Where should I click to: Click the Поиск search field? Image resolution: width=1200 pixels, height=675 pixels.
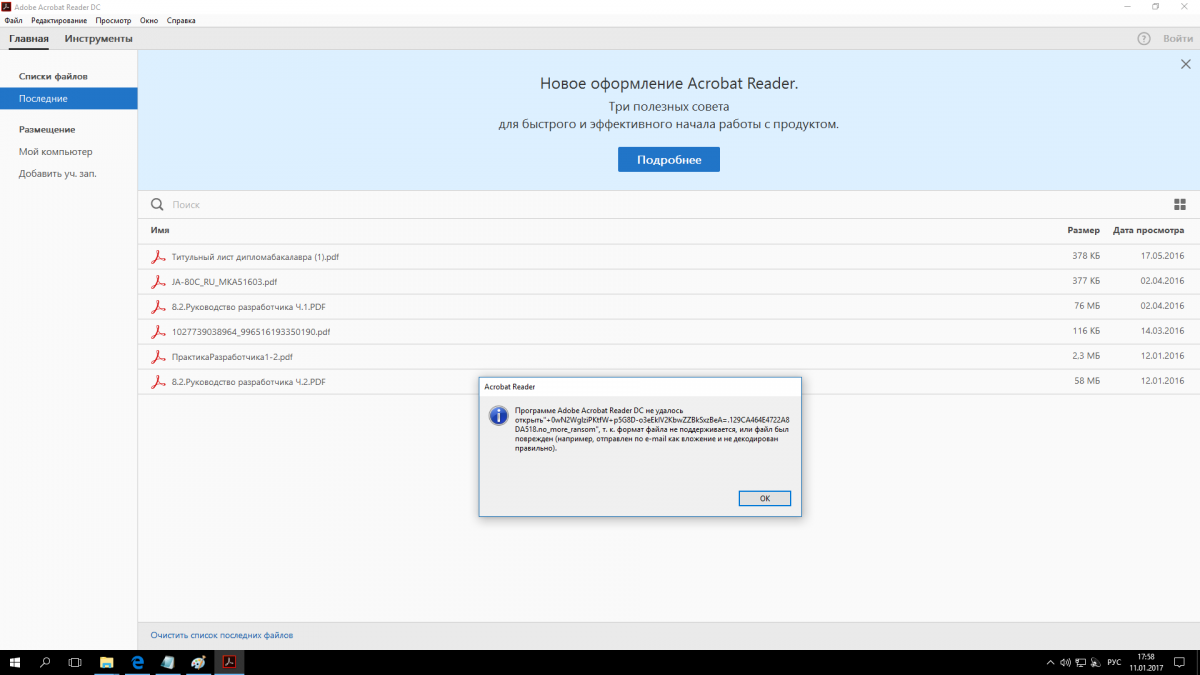(400, 204)
